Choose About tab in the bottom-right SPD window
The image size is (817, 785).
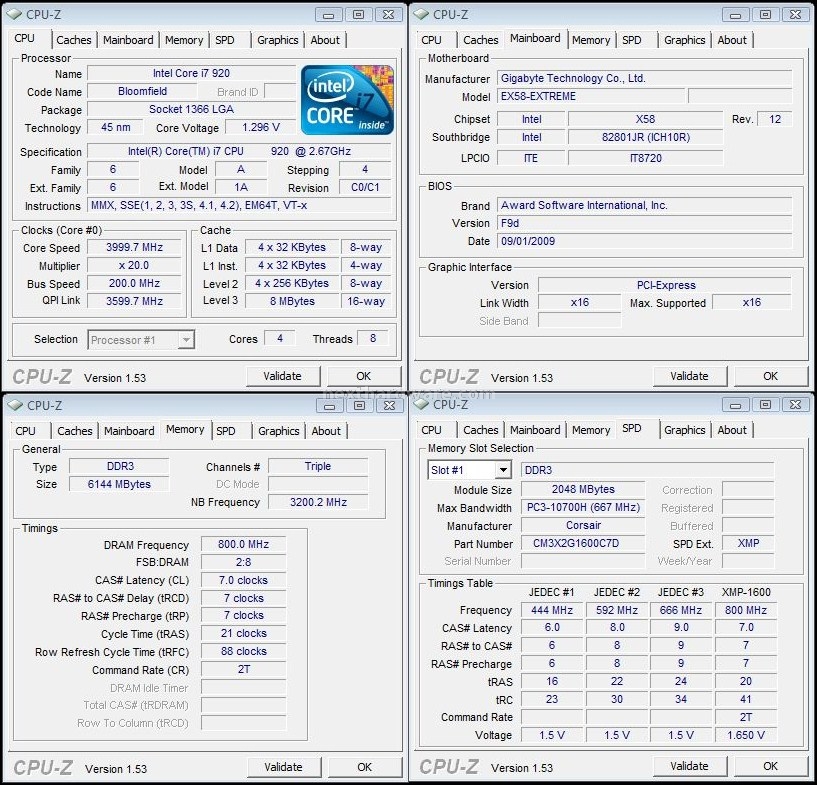(732, 430)
